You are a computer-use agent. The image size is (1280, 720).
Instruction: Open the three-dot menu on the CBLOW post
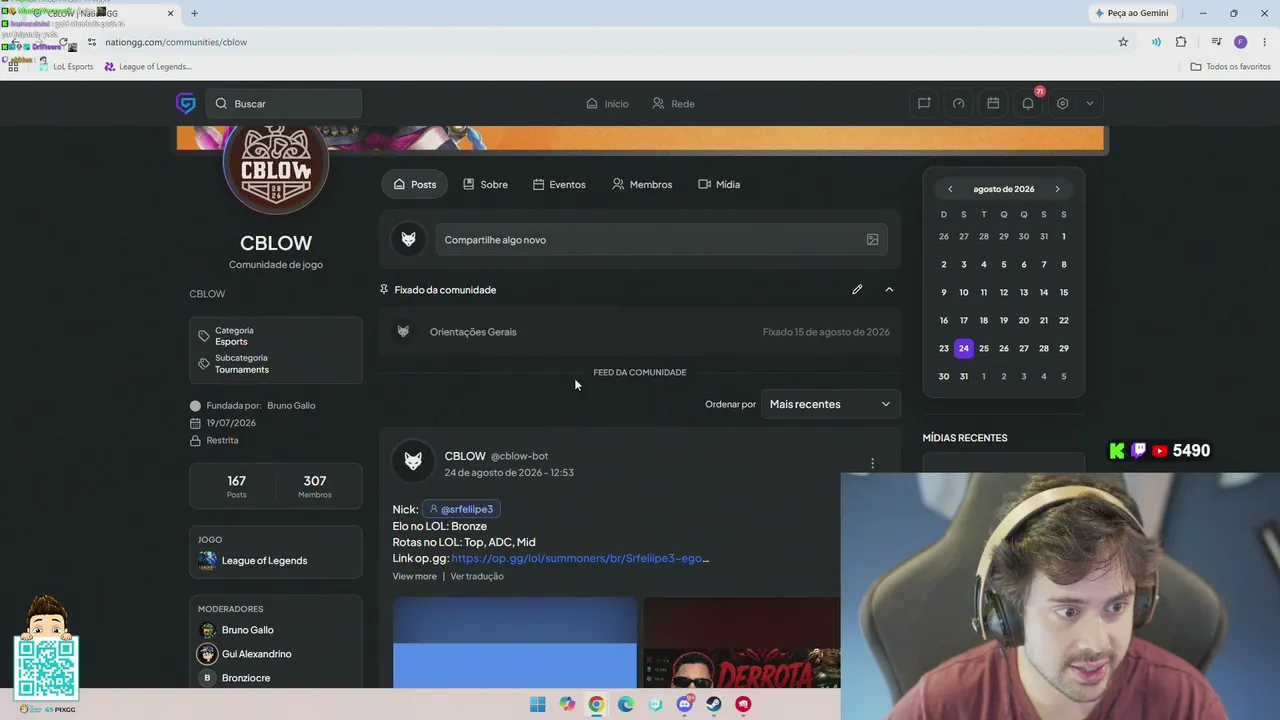click(872, 463)
